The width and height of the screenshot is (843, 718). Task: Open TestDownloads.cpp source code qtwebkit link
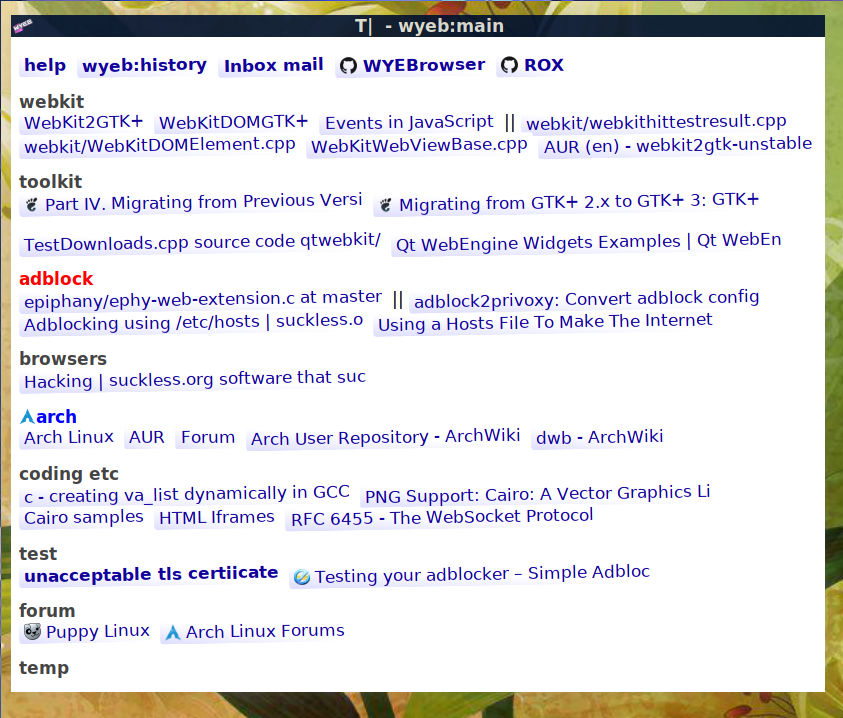[202, 242]
